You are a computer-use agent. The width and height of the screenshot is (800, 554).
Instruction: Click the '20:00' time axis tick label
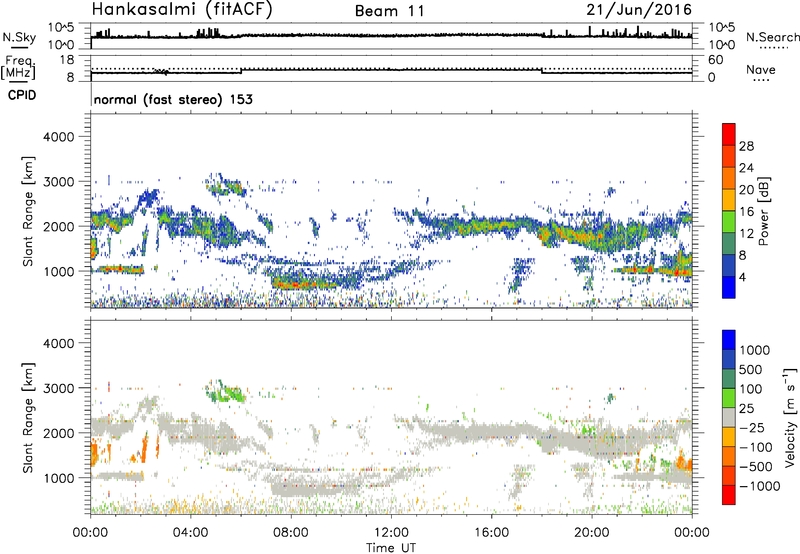592,533
